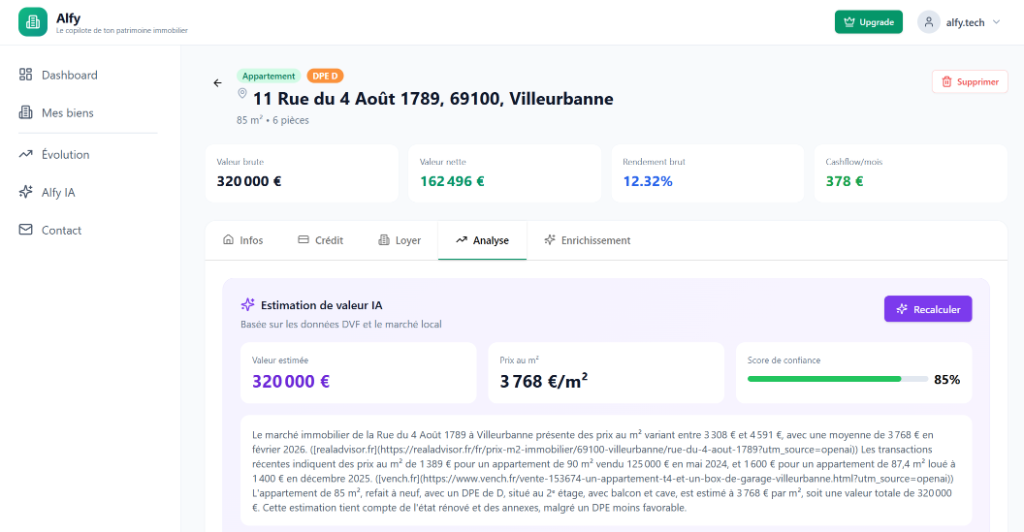1024x532 pixels.
Task: Open the Enrichissement tab
Action: (588, 240)
